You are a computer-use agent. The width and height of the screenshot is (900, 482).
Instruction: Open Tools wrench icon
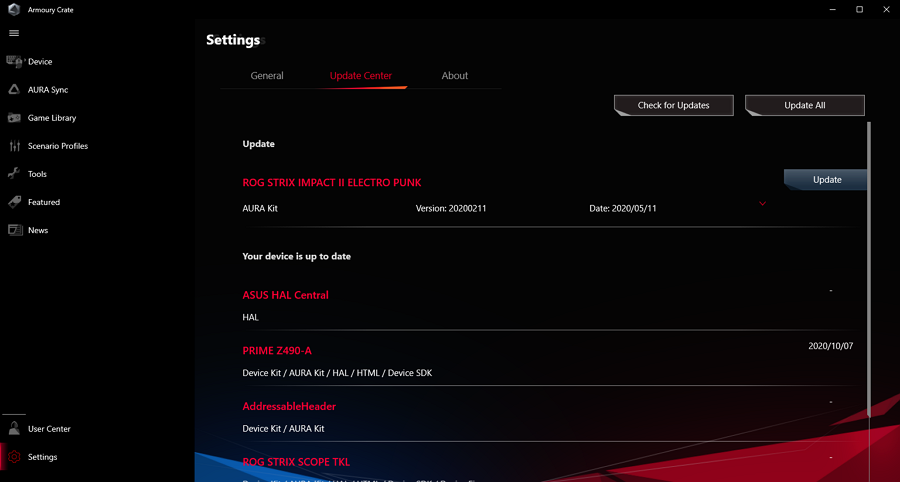tap(14, 174)
